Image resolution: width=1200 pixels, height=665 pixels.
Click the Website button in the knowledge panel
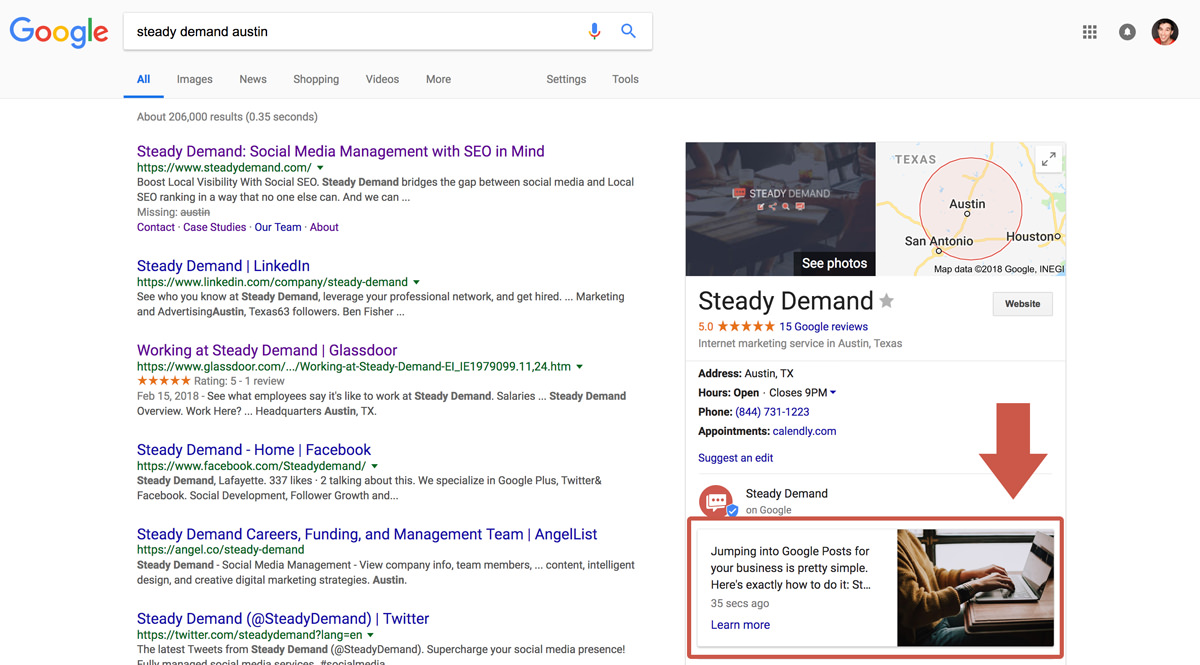pyautogui.click(x=1022, y=303)
